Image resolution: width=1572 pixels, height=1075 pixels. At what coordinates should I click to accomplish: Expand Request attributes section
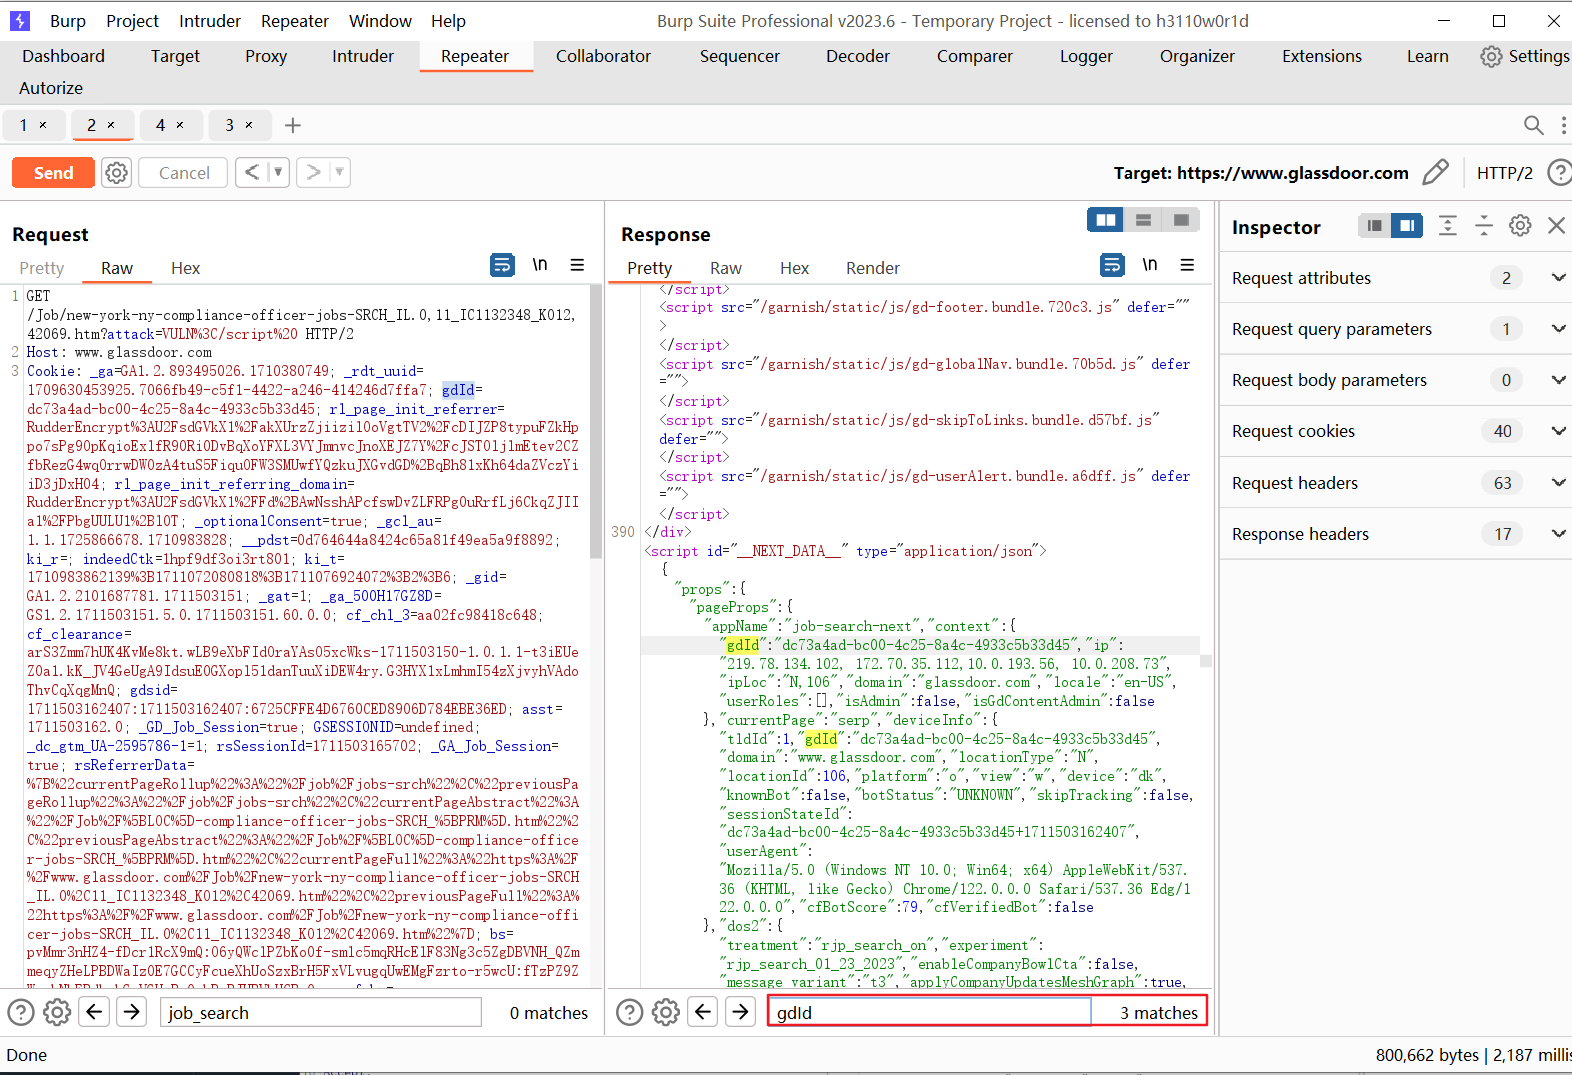click(x=1557, y=278)
